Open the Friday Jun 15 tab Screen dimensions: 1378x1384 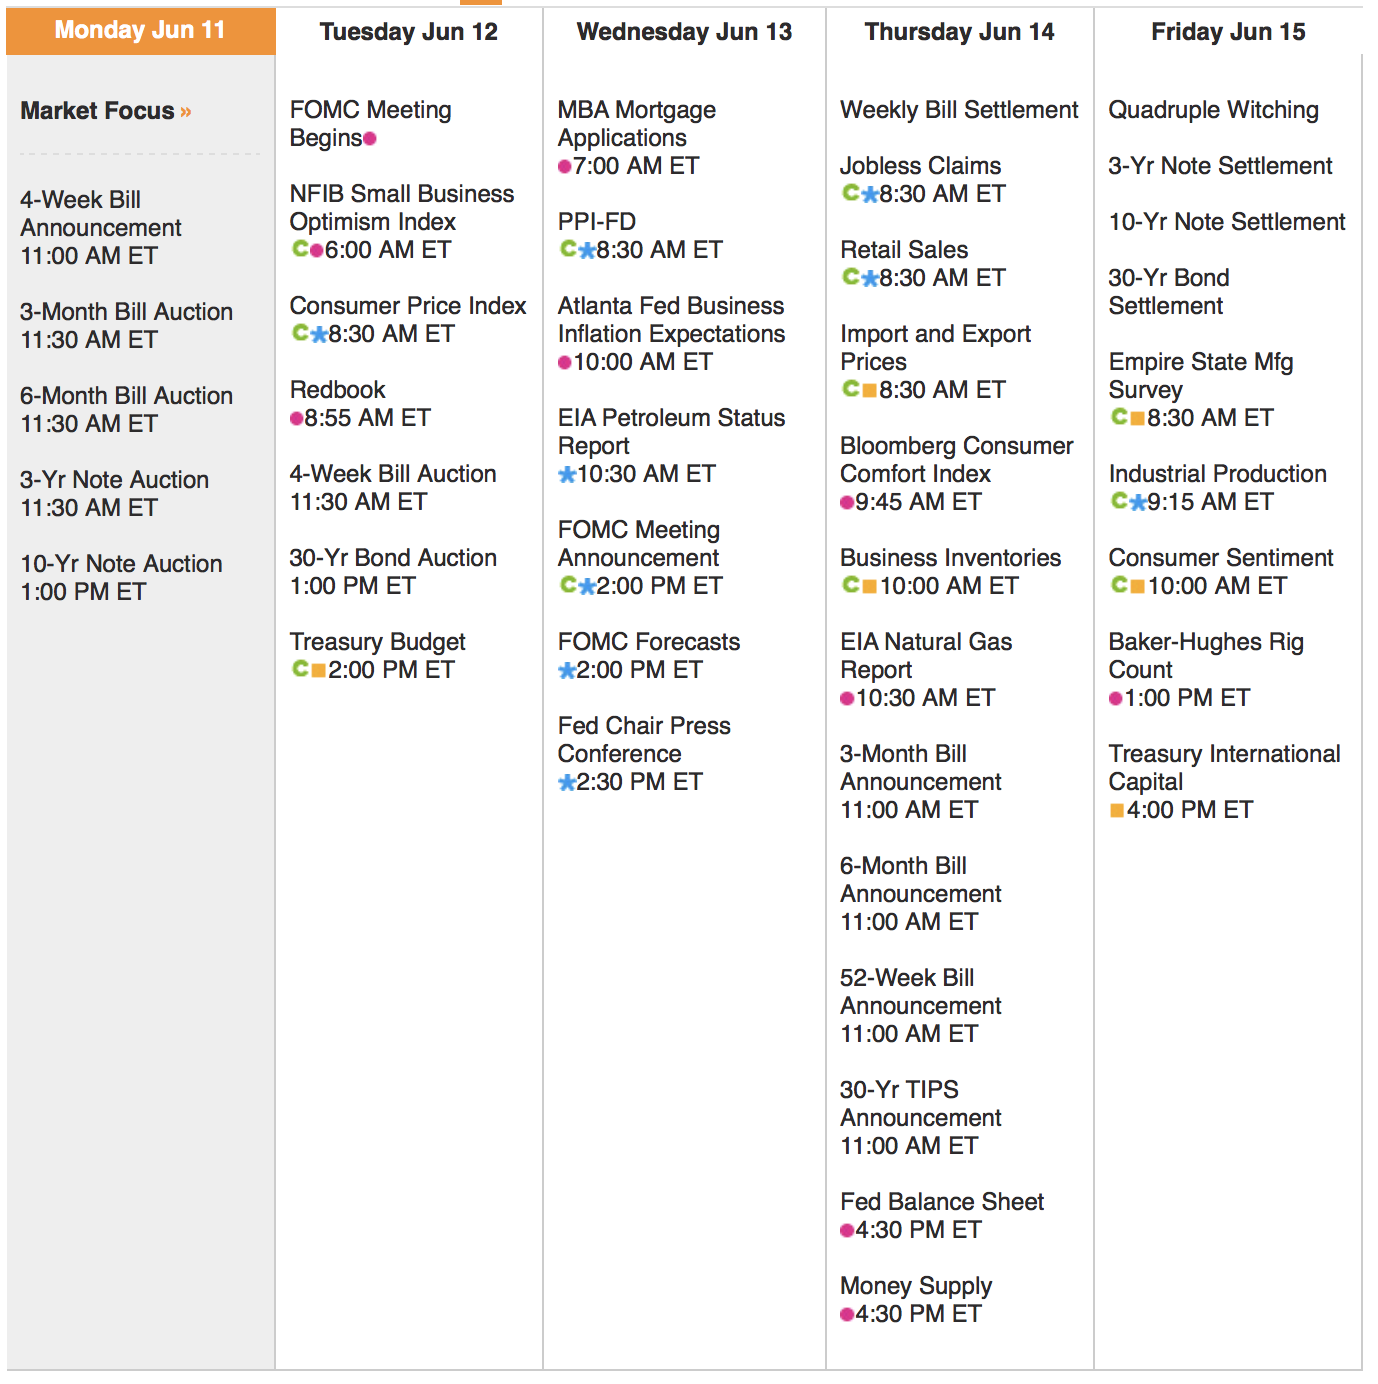pos(1228,32)
